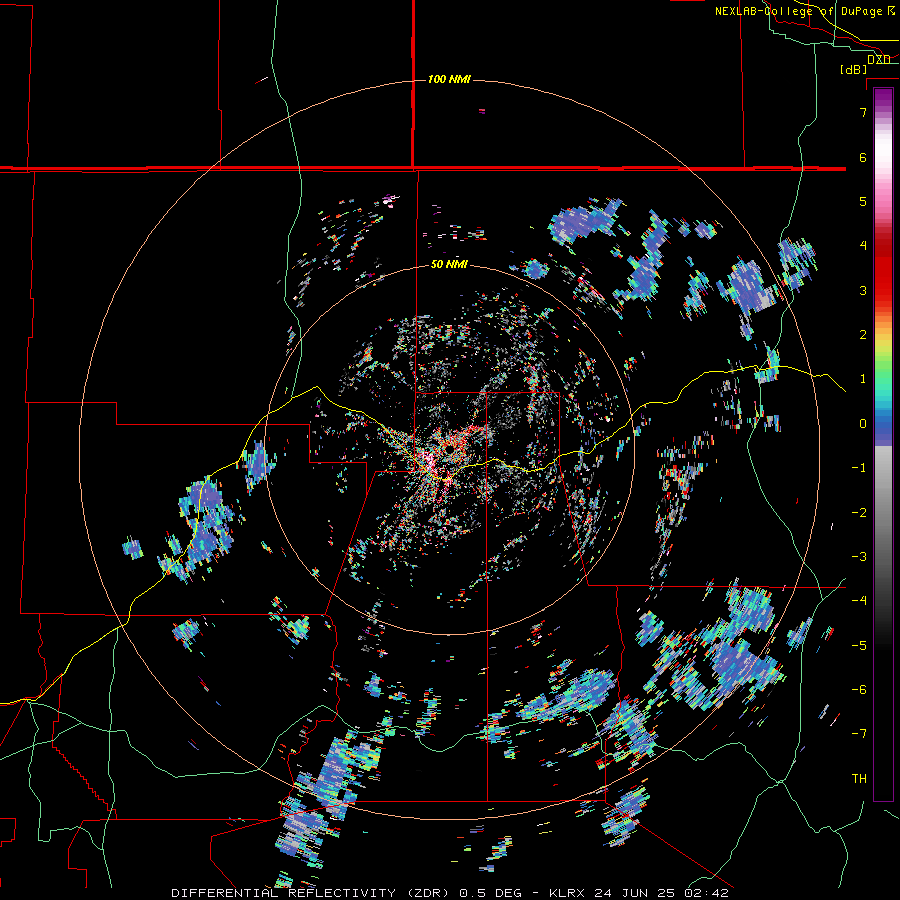Click the scale label -7
Image resolution: width=900 pixels, height=900 pixels.
coord(859,734)
